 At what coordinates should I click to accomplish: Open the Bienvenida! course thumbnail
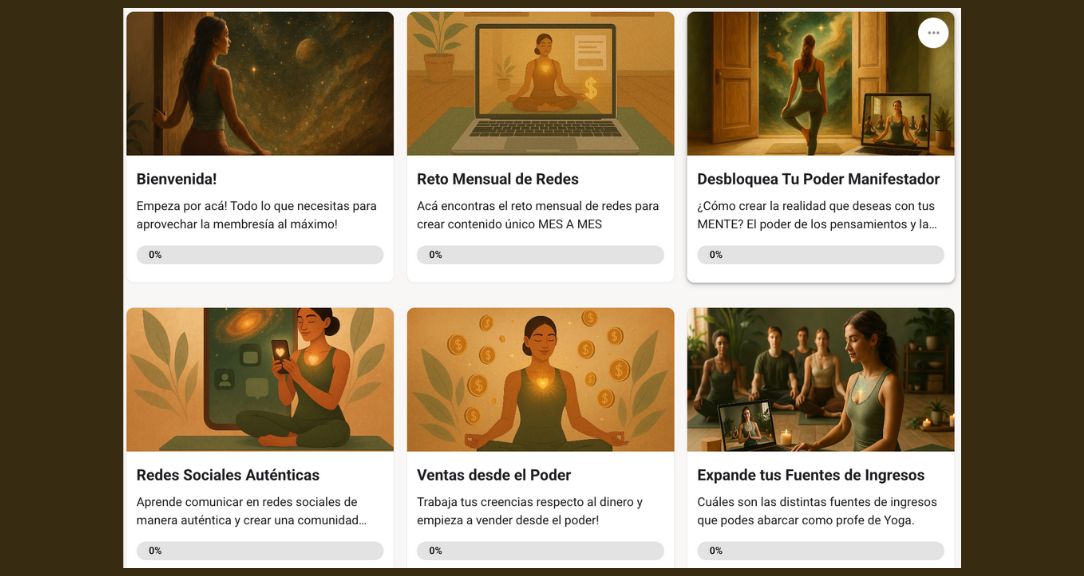[x=260, y=83]
